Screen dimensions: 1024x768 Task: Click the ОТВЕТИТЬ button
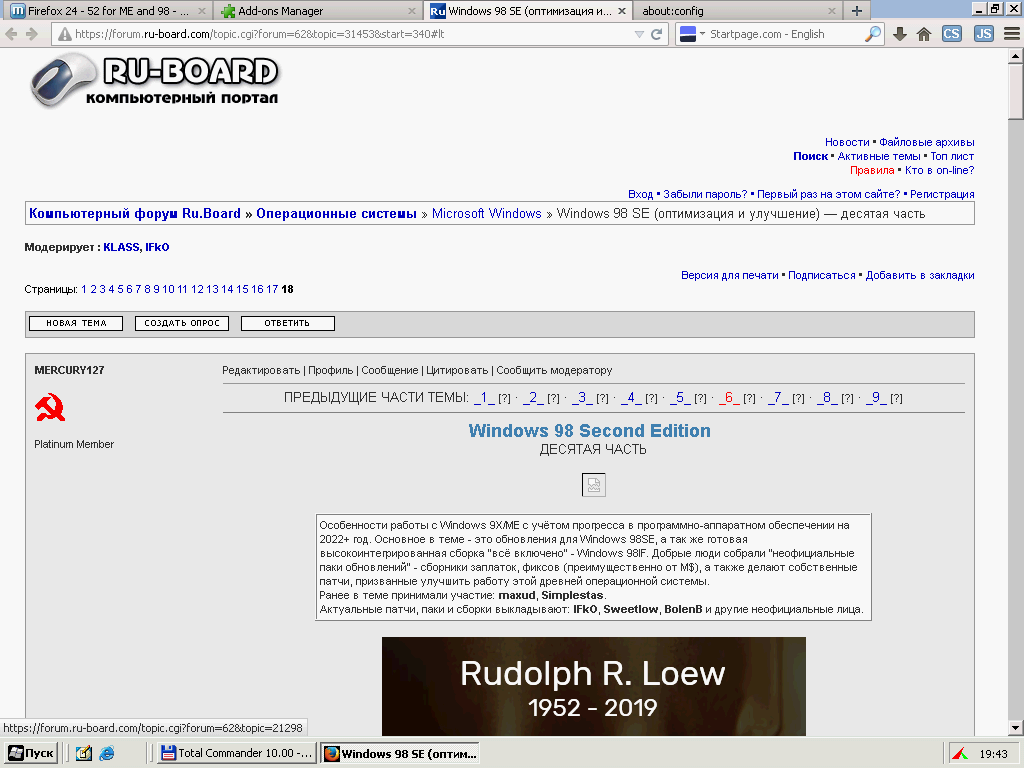pyautogui.click(x=287, y=323)
